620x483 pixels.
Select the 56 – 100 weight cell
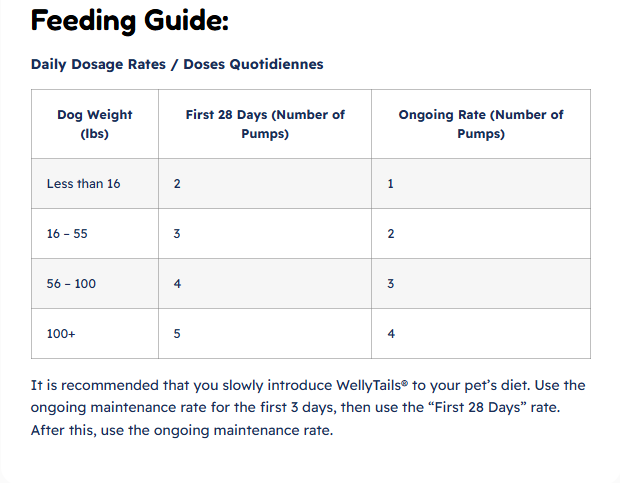click(95, 284)
